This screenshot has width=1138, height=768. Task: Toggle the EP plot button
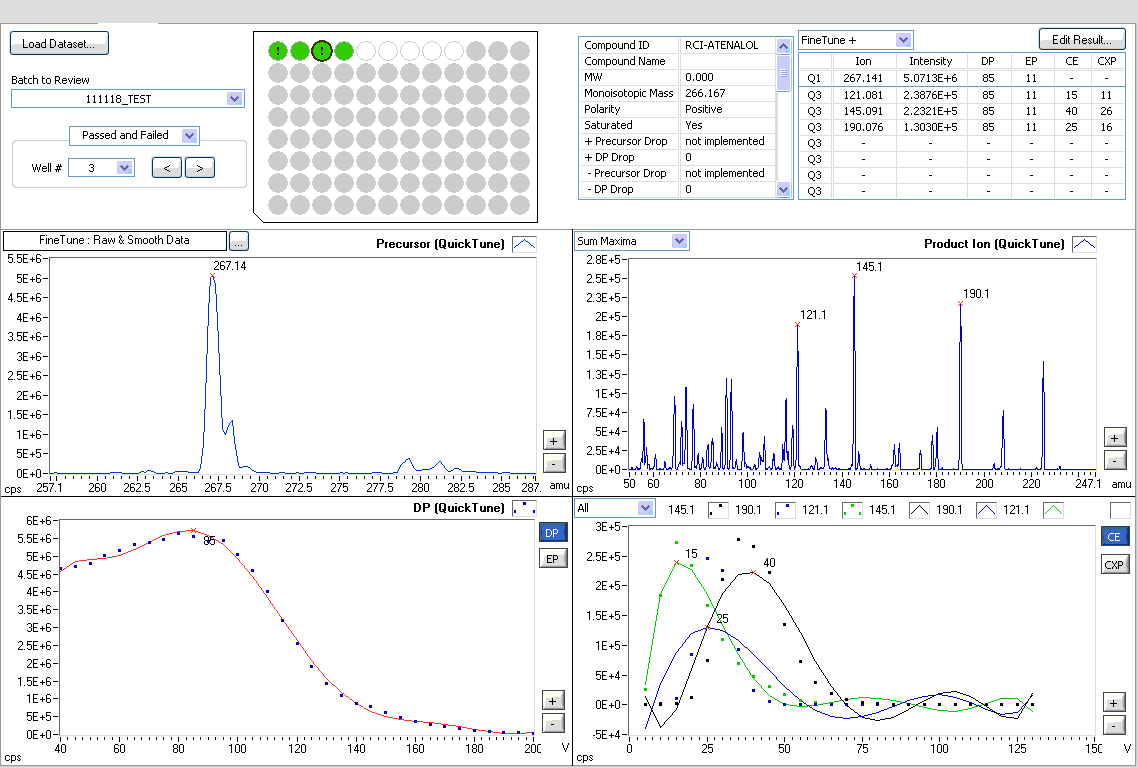pos(552,558)
